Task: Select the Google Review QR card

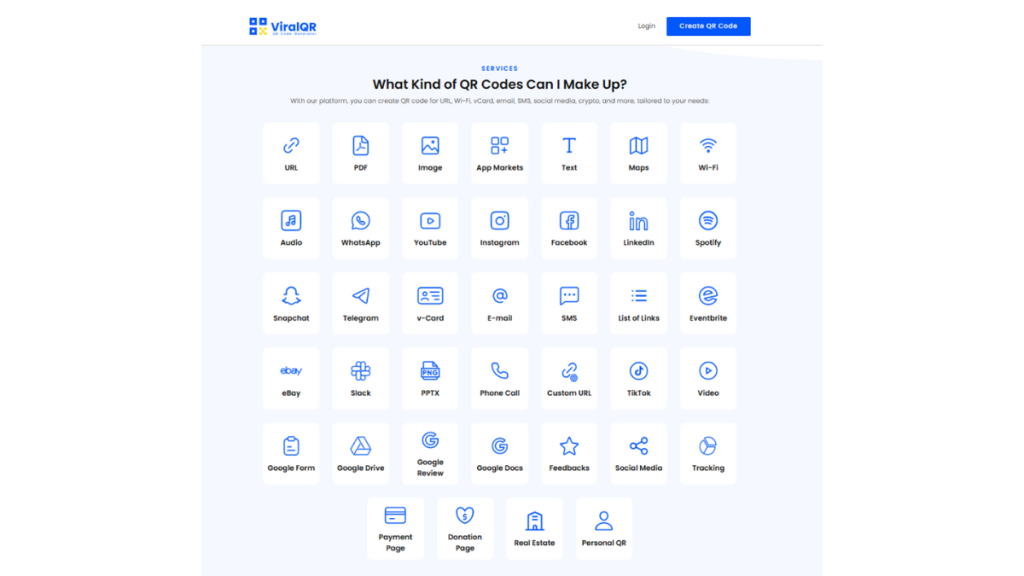Action: 430,454
